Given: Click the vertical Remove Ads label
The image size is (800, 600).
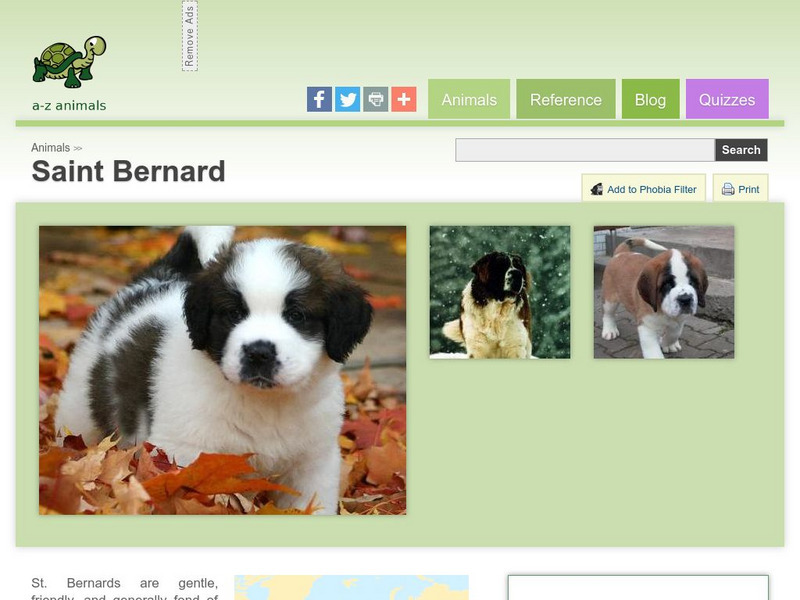Looking at the screenshot, I should tap(190, 36).
